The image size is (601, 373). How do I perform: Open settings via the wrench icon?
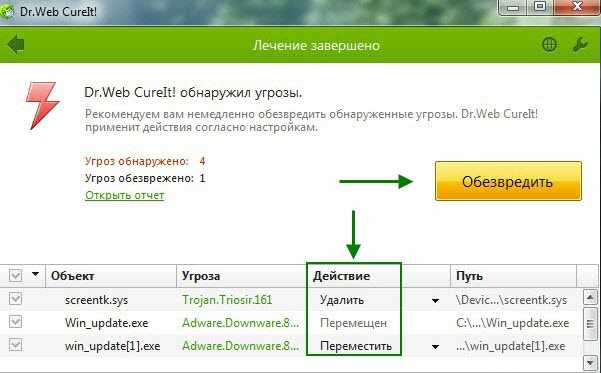coord(580,44)
